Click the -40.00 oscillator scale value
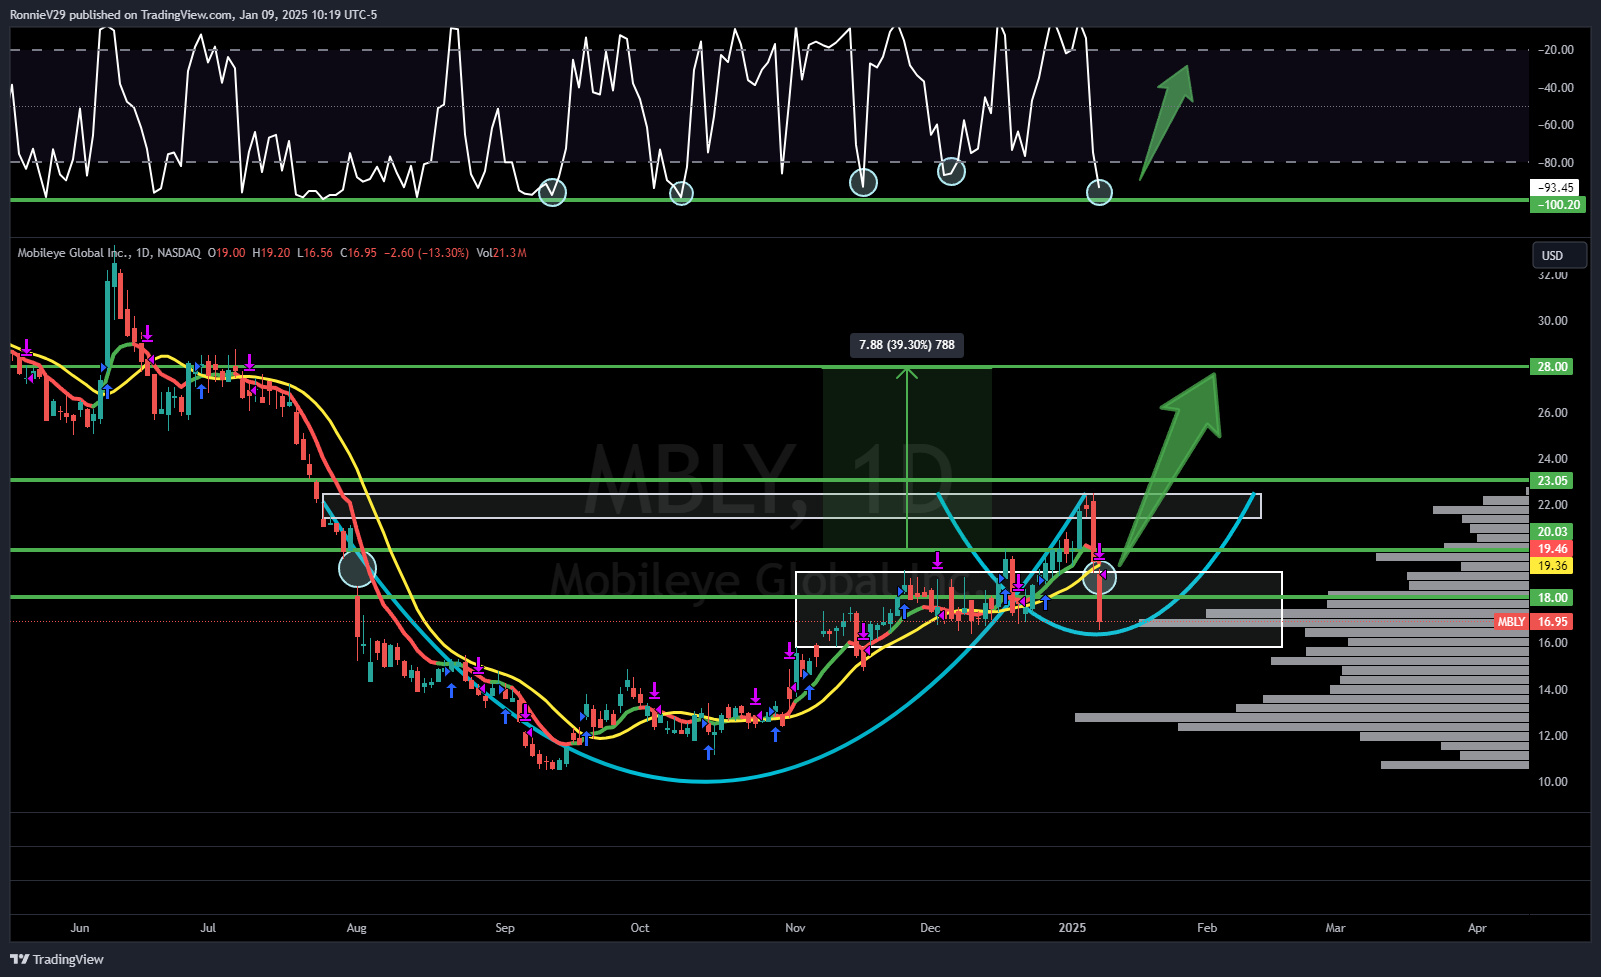This screenshot has width=1601, height=977. click(x=1555, y=88)
